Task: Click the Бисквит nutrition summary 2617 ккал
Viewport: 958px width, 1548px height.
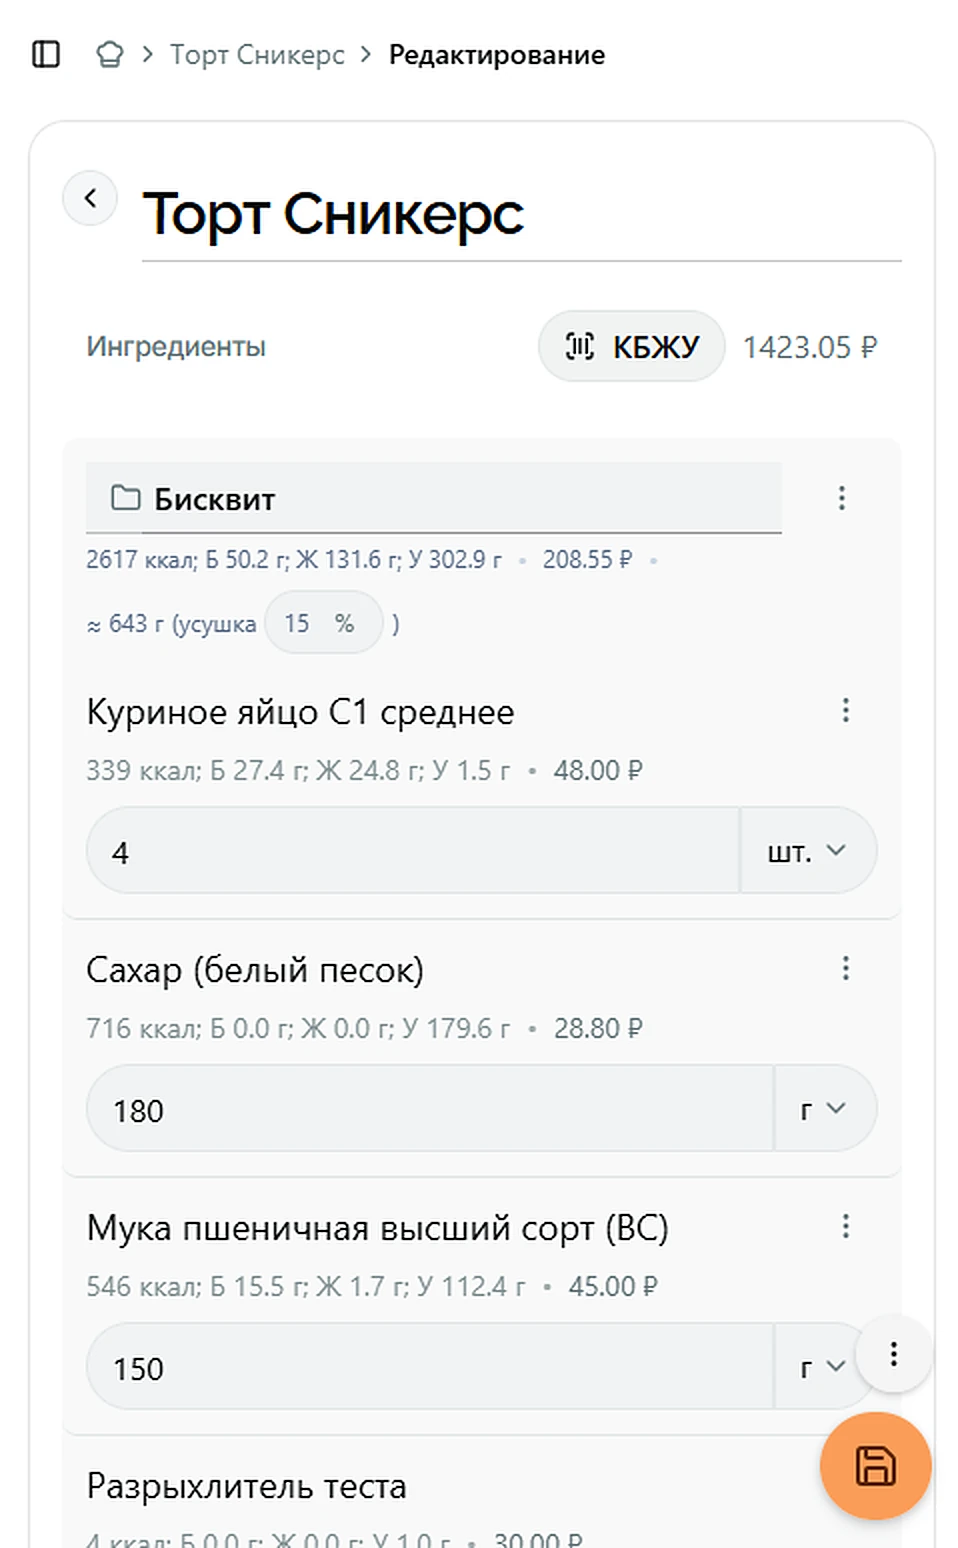Action: (294, 559)
